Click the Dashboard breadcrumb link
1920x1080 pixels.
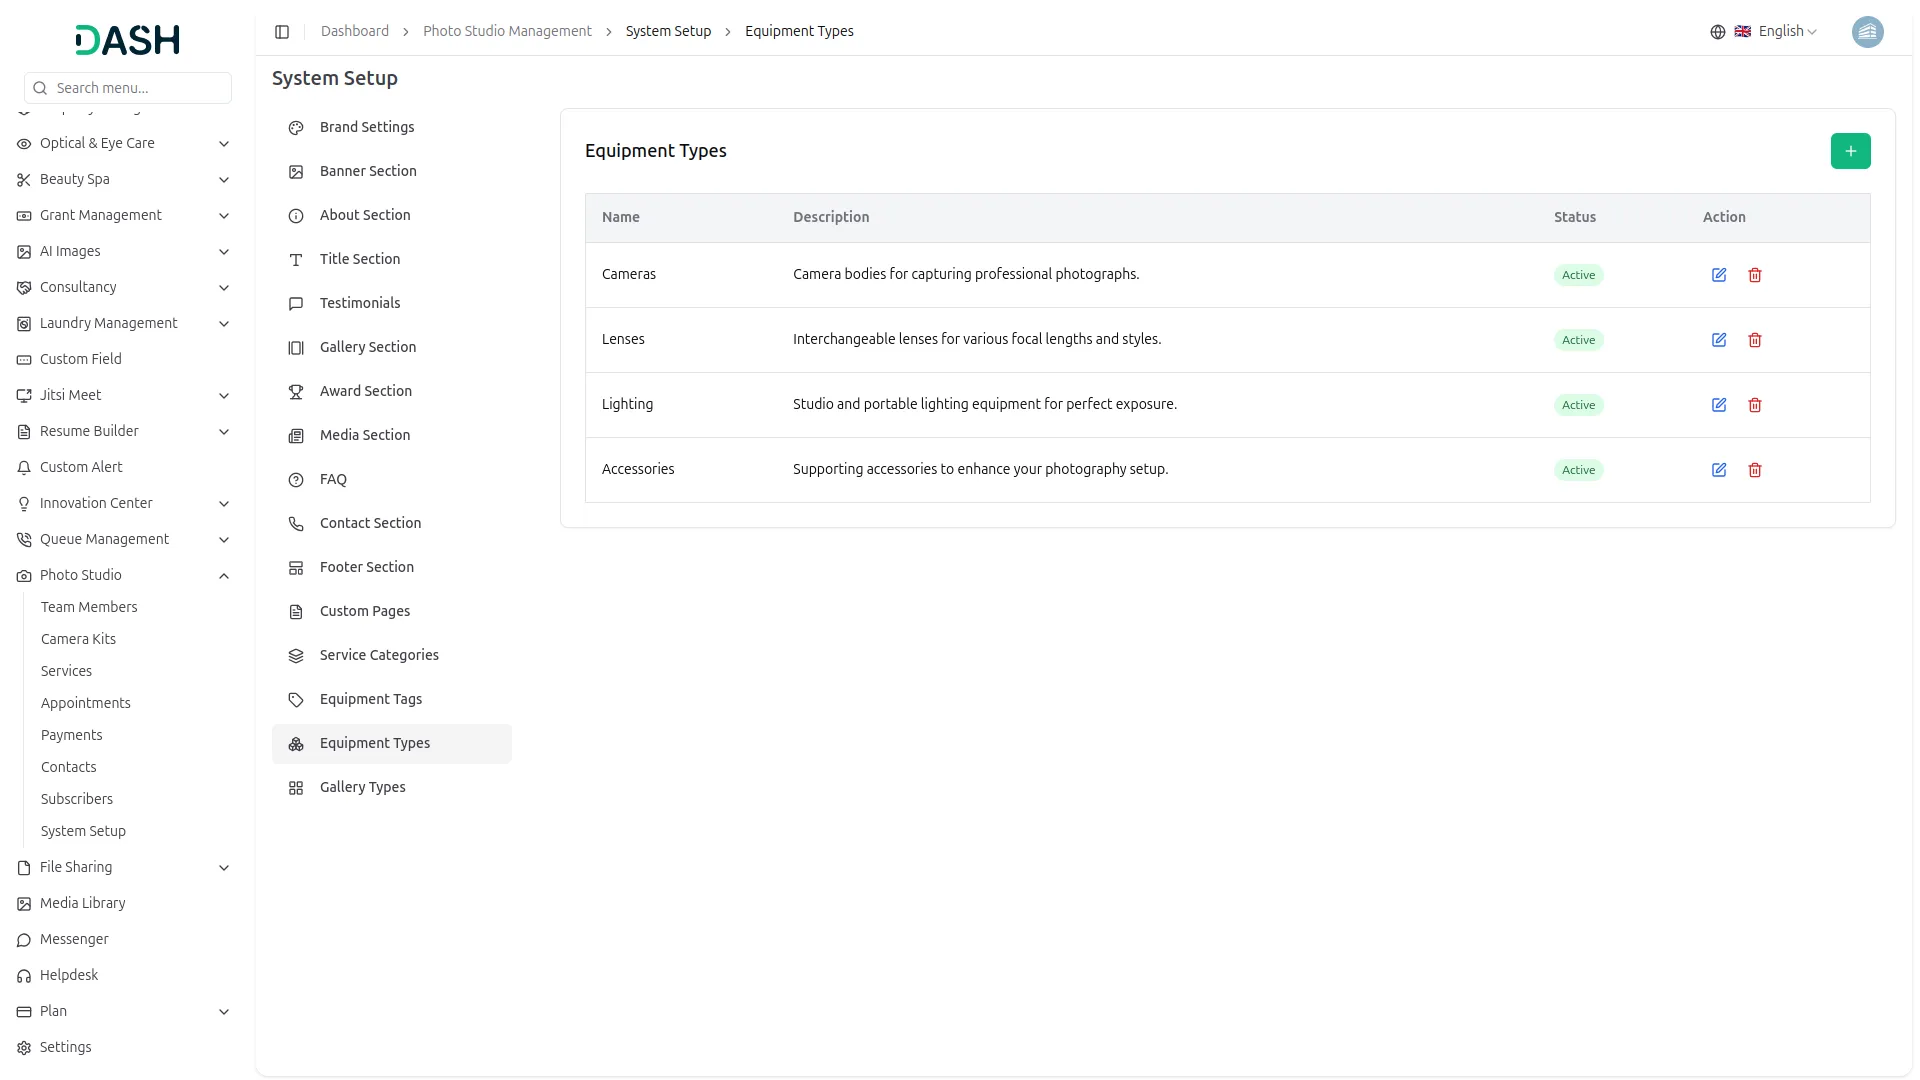(x=354, y=31)
